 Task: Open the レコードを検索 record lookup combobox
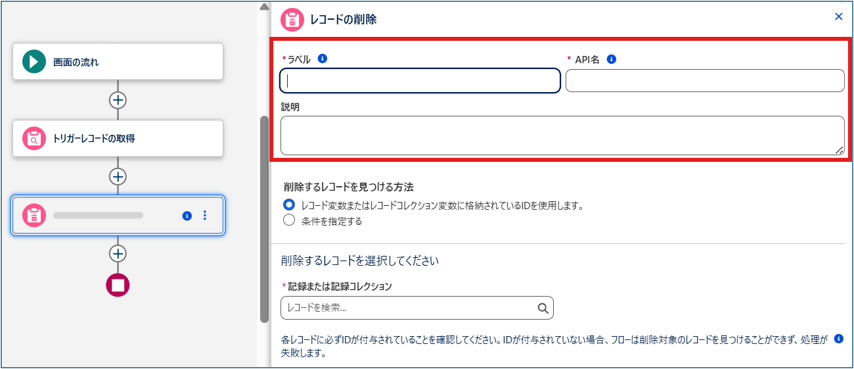(417, 308)
